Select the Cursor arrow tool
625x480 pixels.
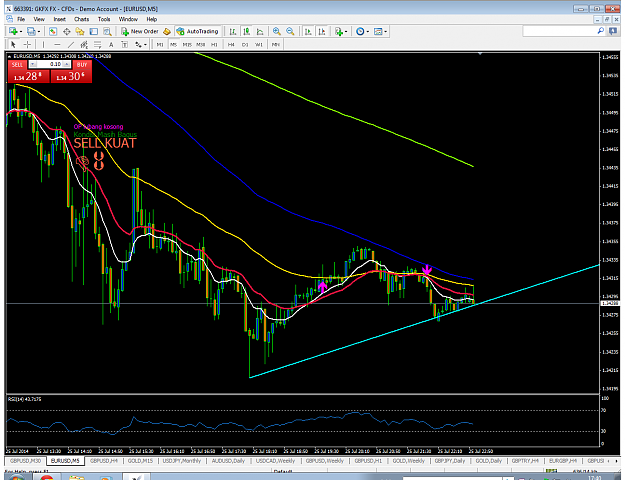click(13, 44)
